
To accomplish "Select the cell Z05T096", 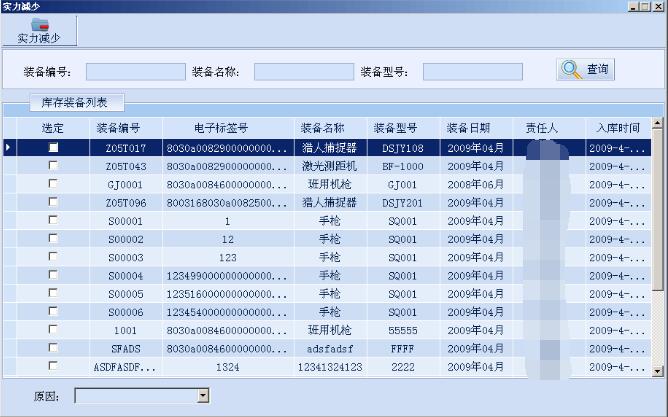I will click(x=126, y=203).
